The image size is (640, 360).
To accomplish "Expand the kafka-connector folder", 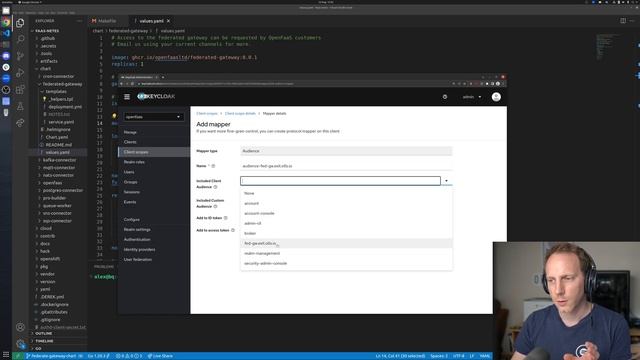I will pos(59,160).
